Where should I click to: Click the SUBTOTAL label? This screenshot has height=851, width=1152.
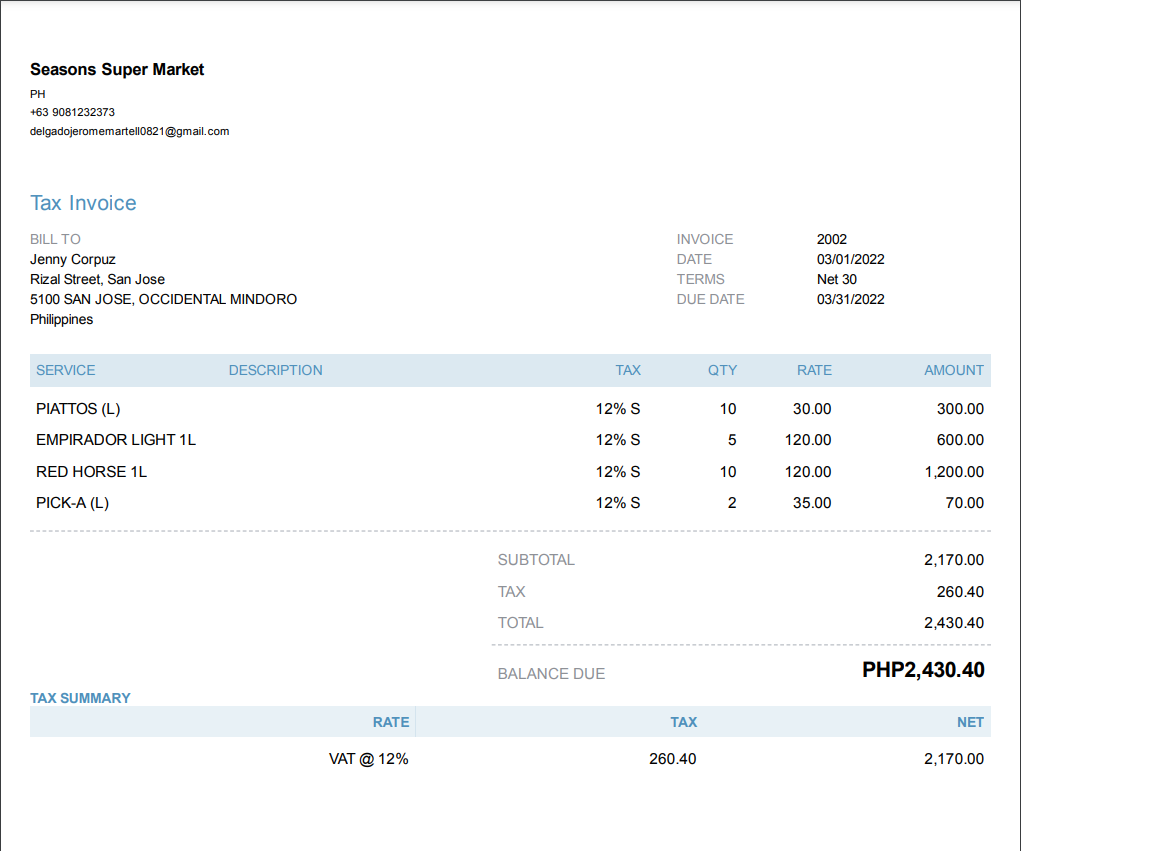(536, 560)
